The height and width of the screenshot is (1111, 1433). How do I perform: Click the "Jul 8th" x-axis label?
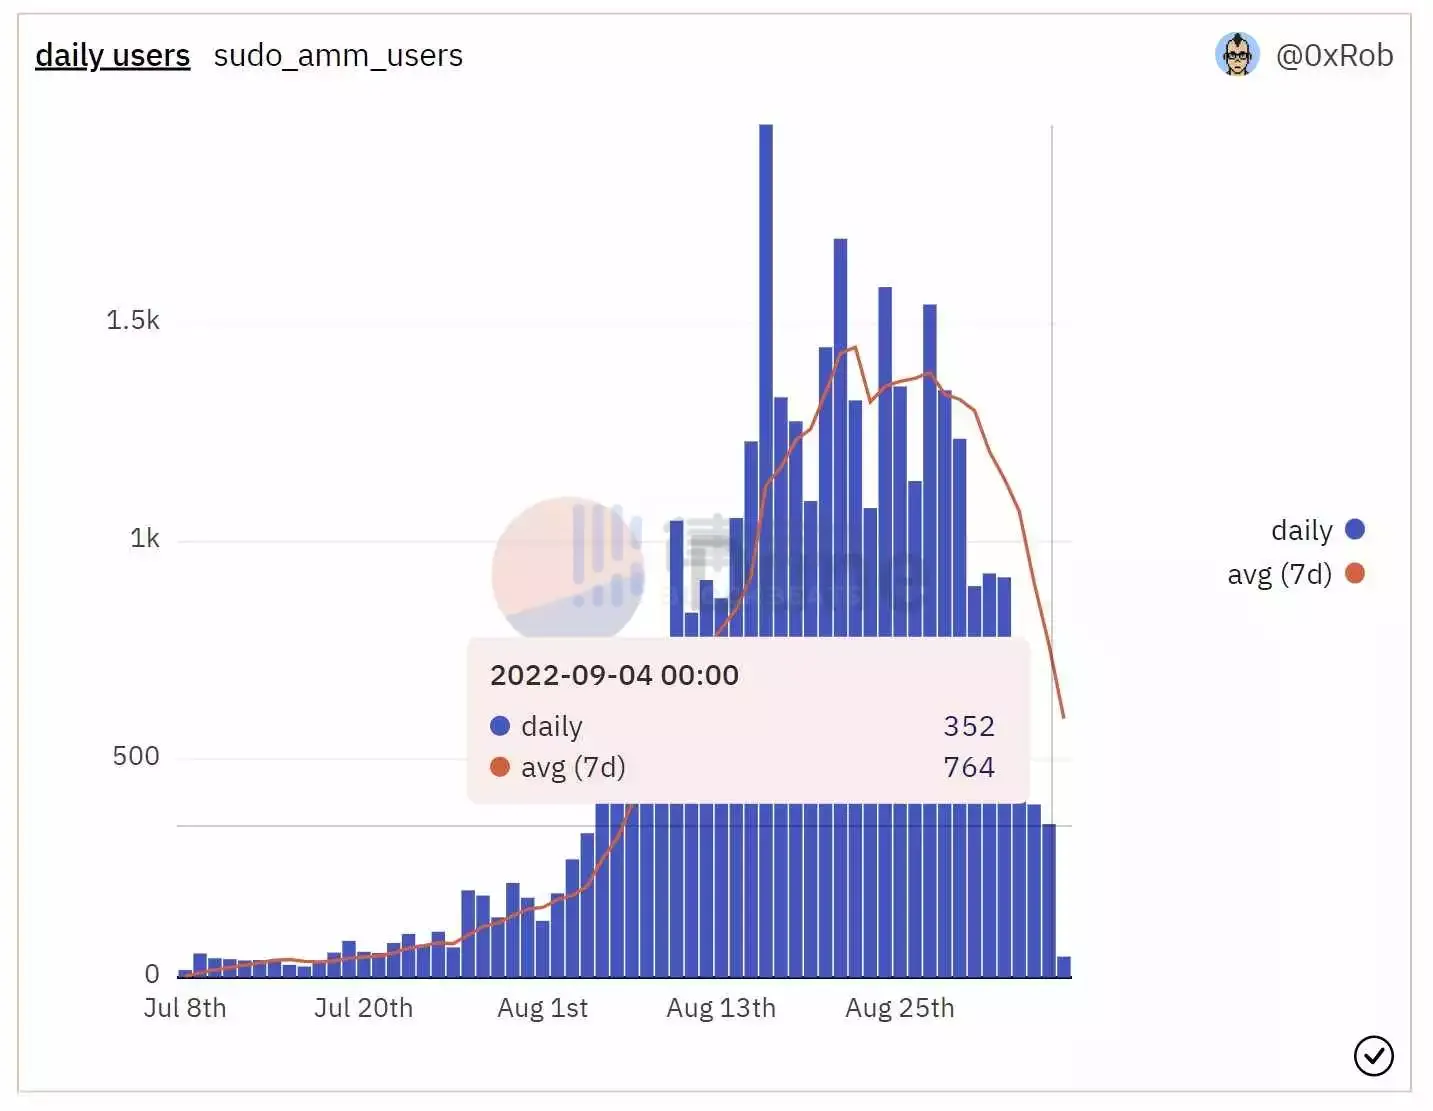pyautogui.click(x=185, y=1008)
